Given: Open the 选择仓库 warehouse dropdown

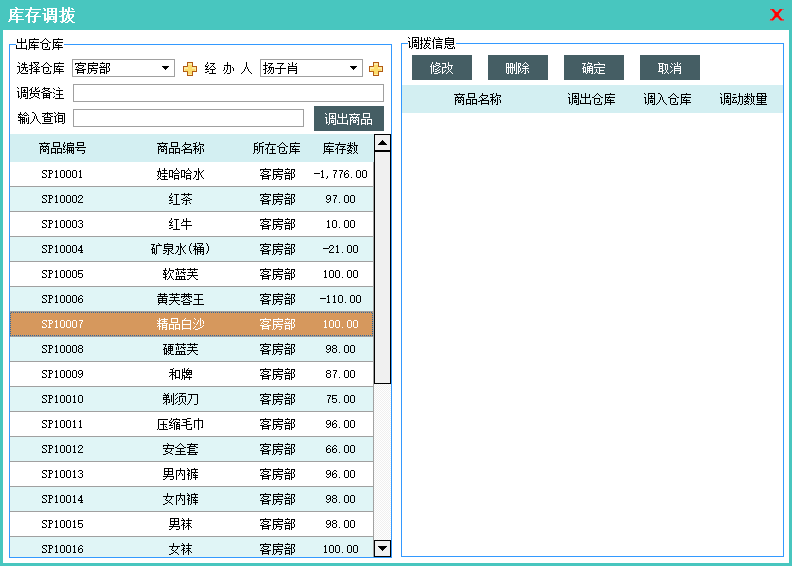Looking at the screenshot, I should pyautogui.click(x=123, y=69).
